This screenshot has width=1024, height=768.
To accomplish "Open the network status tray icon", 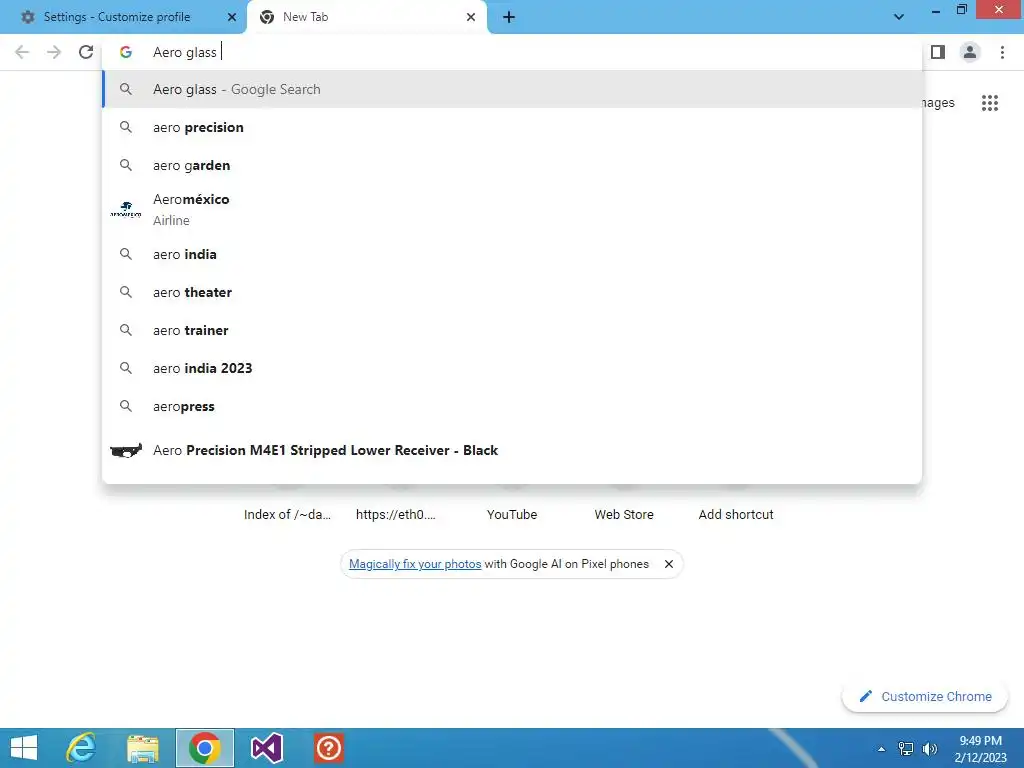I will (x=906, y=749).
